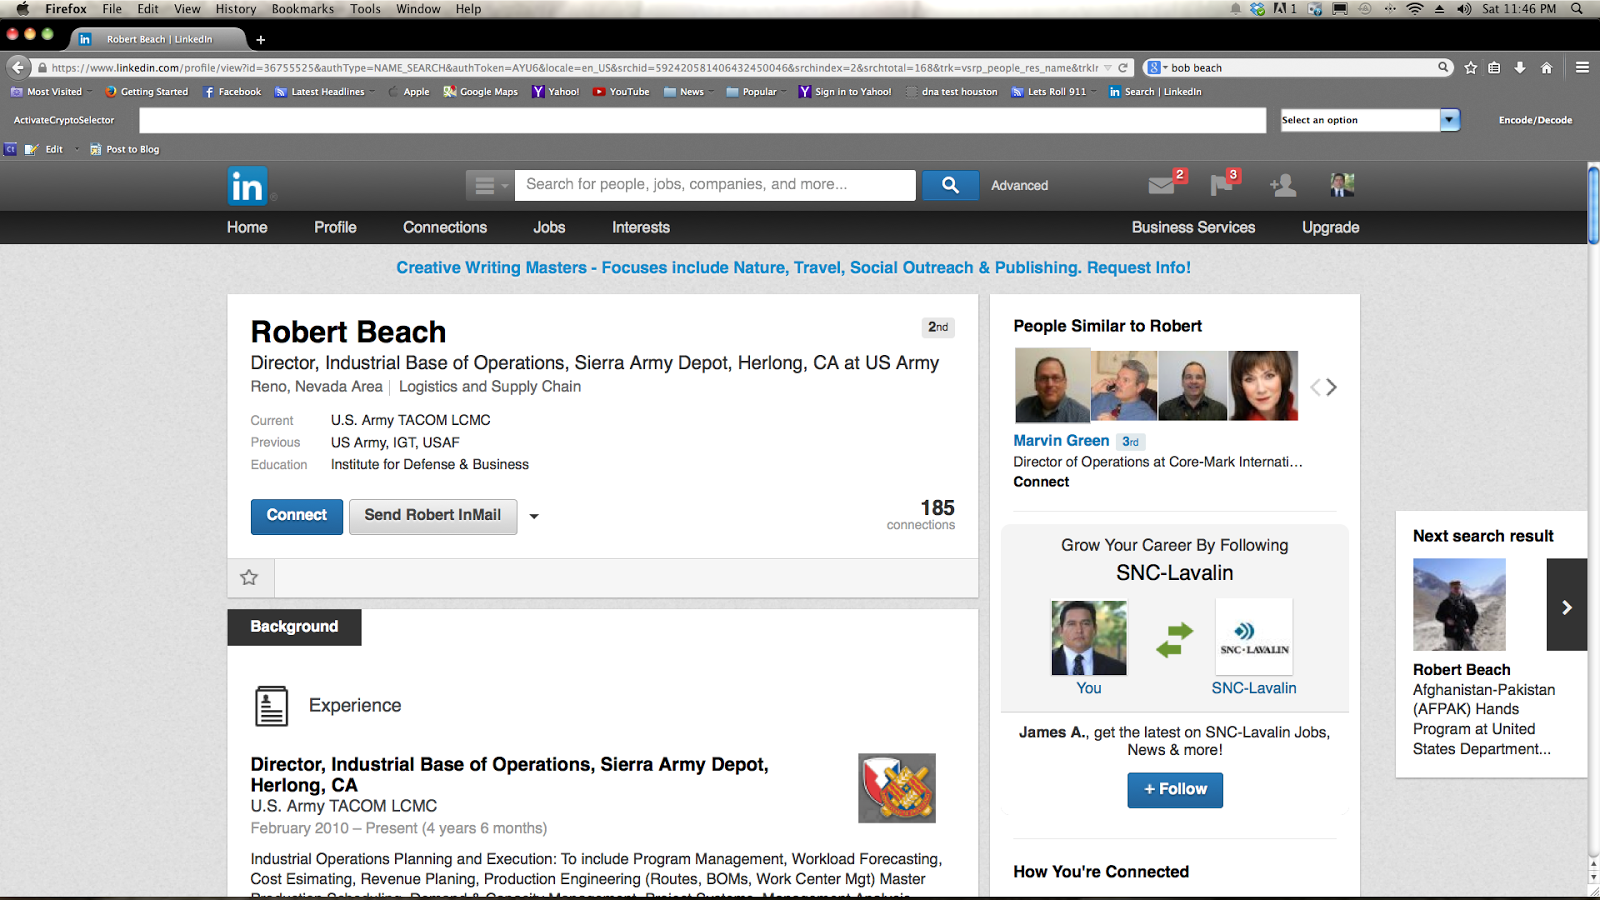Click the add connections person icon
The height and width of the screenshot is (900, 1600).
coord(1283,185)
